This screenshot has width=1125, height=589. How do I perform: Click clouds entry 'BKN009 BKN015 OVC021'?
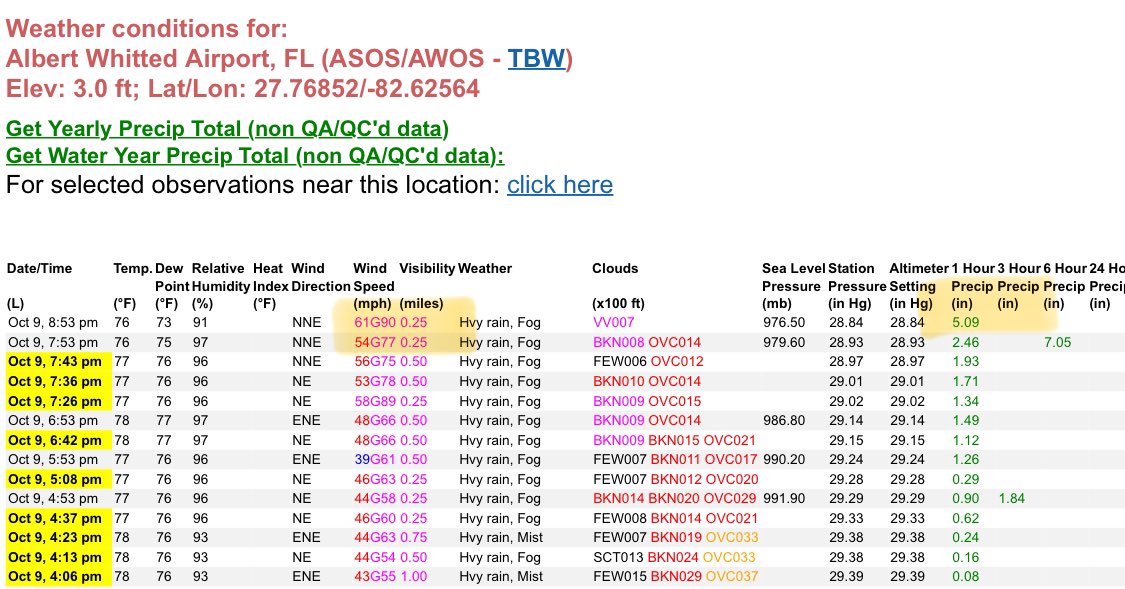674,440
